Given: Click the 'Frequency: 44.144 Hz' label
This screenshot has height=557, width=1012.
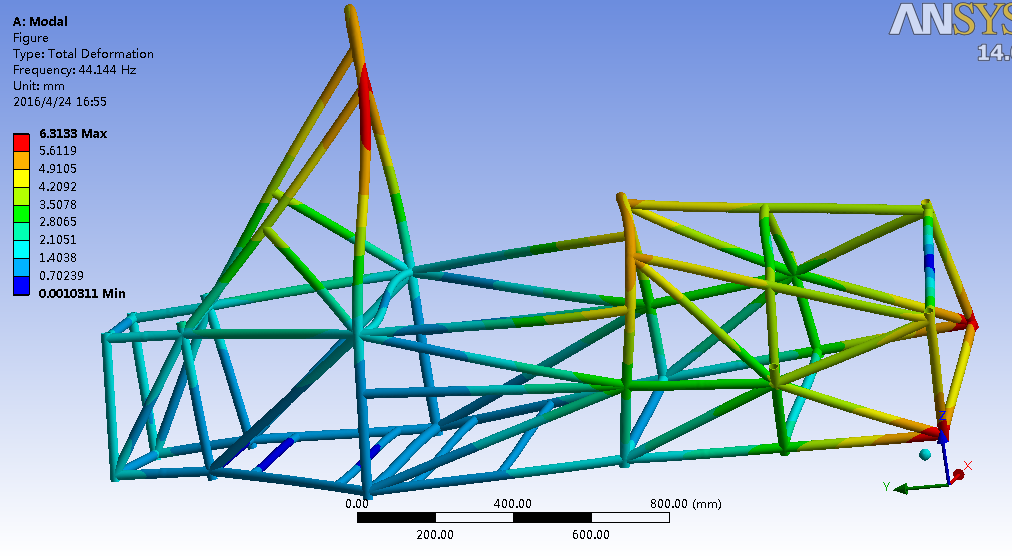Looking at the screenshot, I should (x=74, y=70).
